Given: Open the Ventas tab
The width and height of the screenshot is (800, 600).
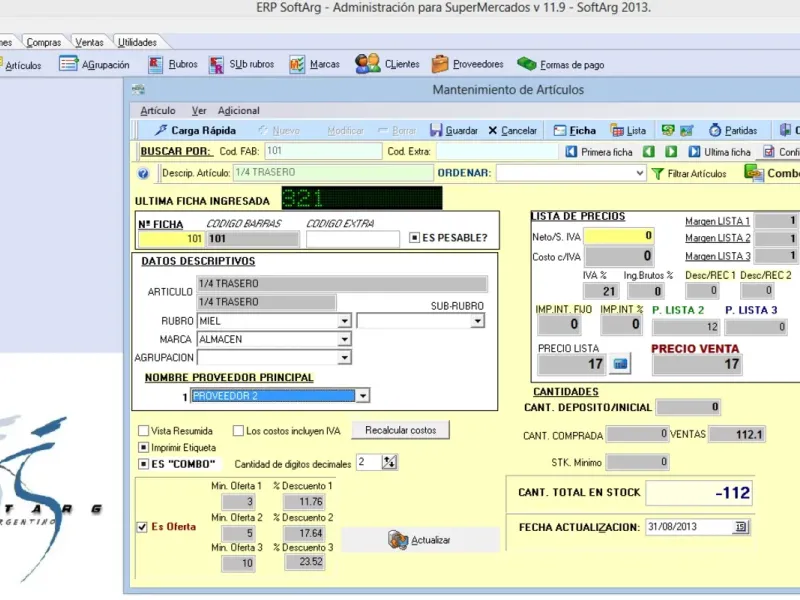Looking at the screenshot, I should 89,42.
